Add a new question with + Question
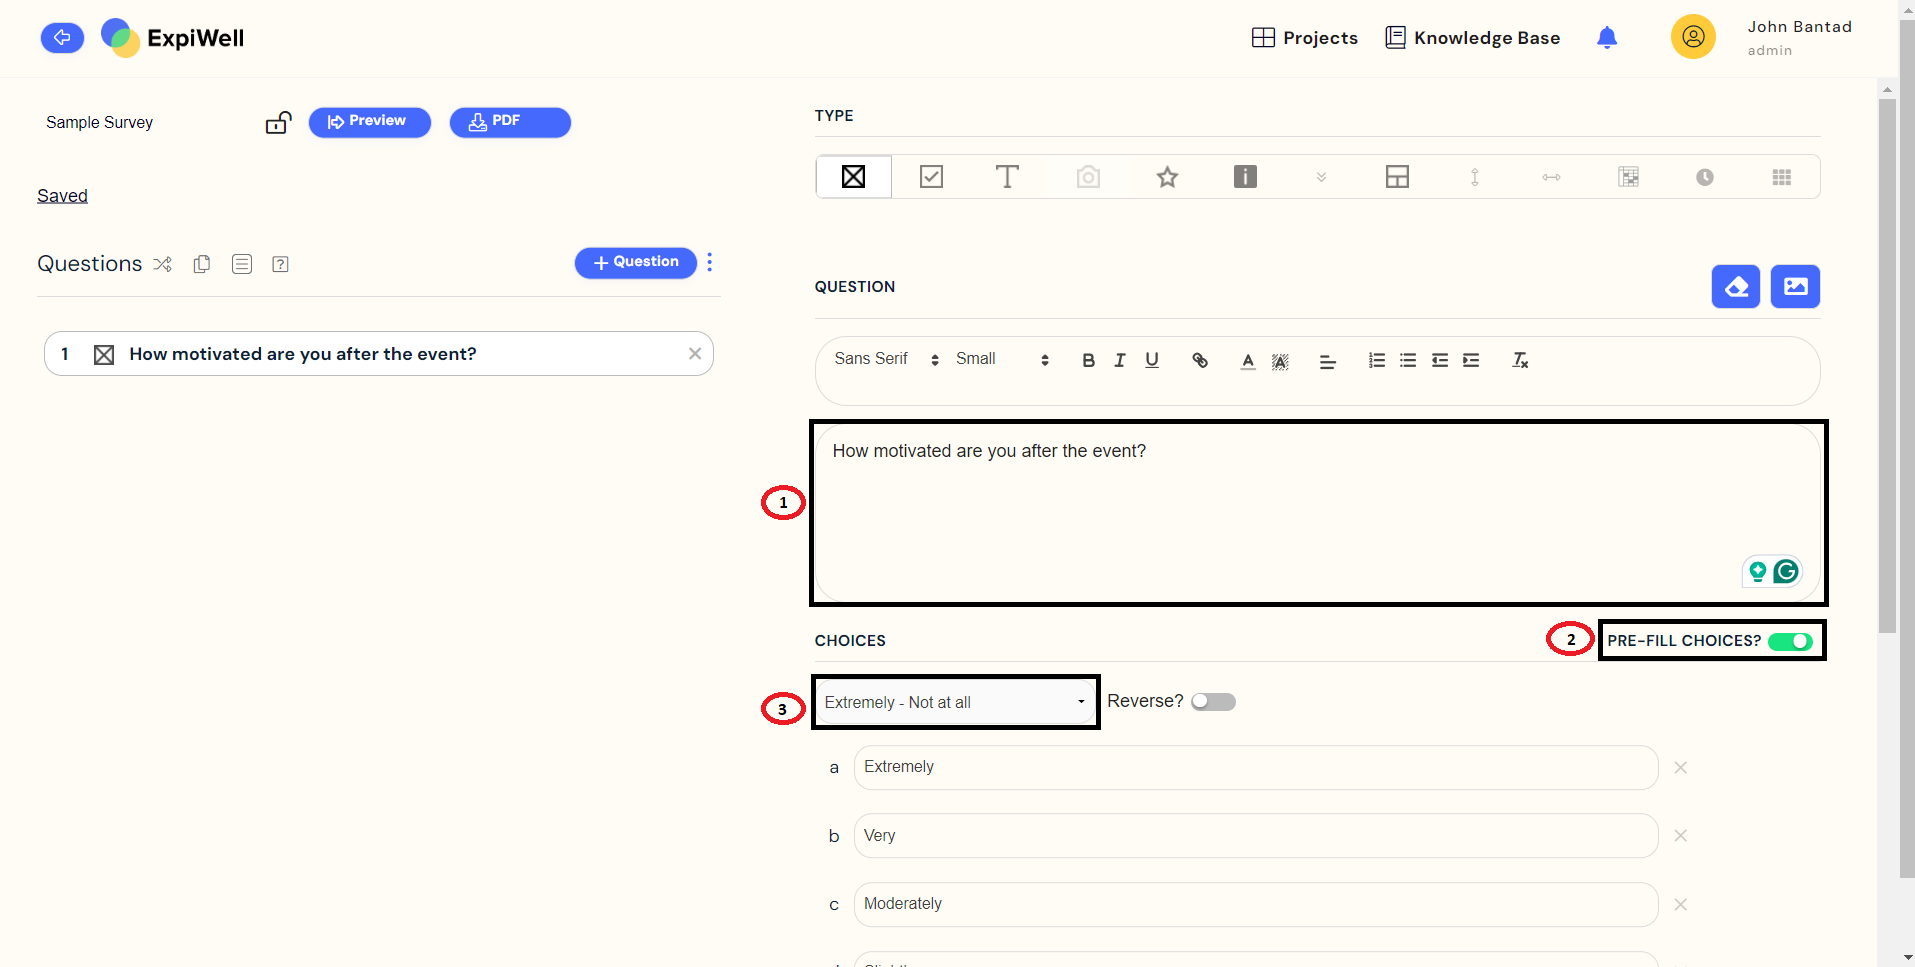Viewport: 1915px width, 967px height. [635, 262]
